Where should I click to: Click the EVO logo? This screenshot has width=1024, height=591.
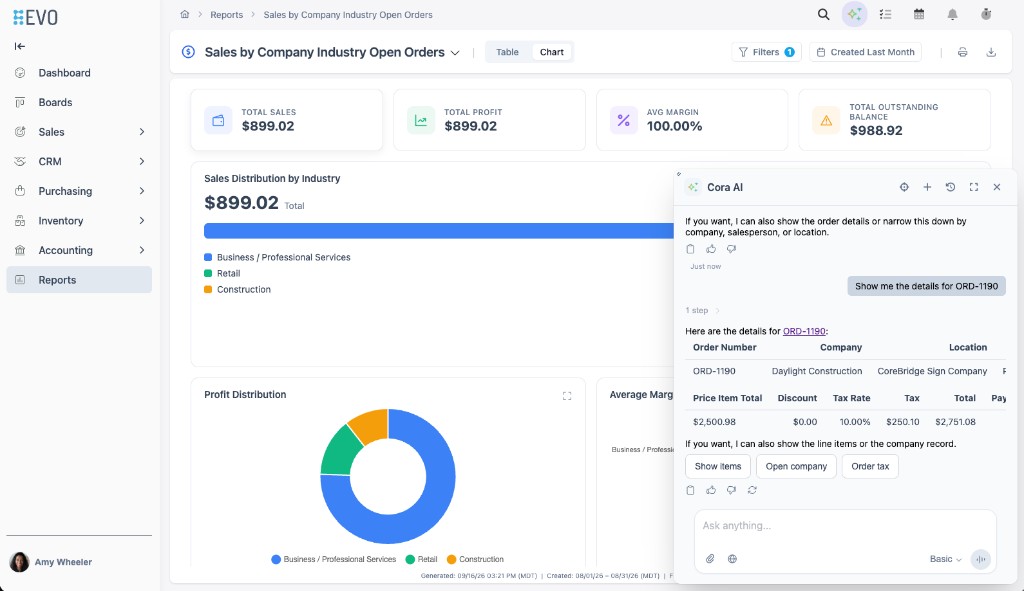coord(35,17)
